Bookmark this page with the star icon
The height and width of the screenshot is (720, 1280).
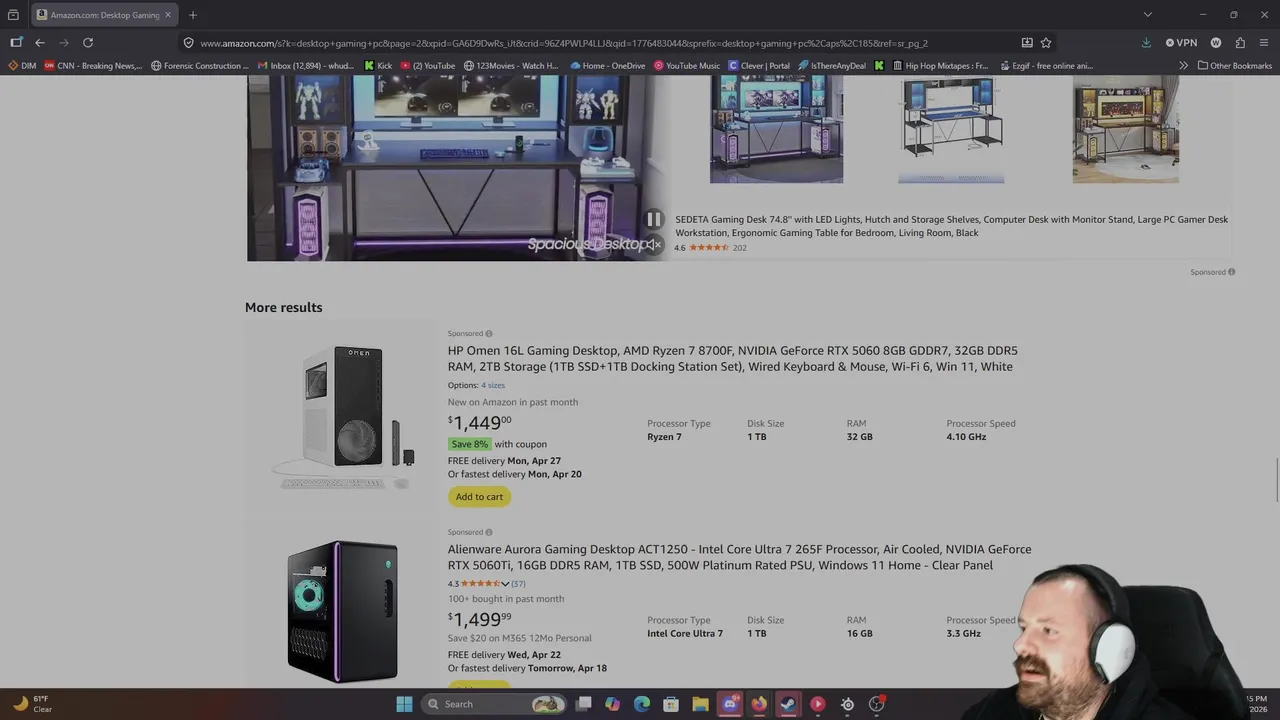(x=1046, y=43)
